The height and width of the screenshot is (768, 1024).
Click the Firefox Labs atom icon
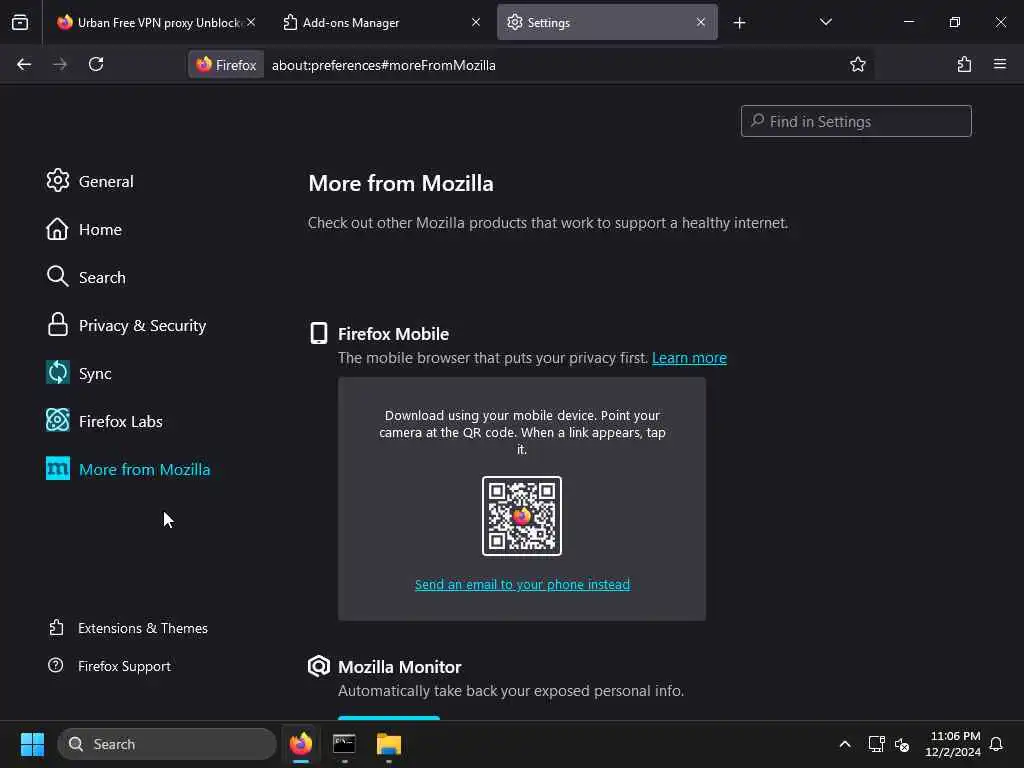point(57,420)
